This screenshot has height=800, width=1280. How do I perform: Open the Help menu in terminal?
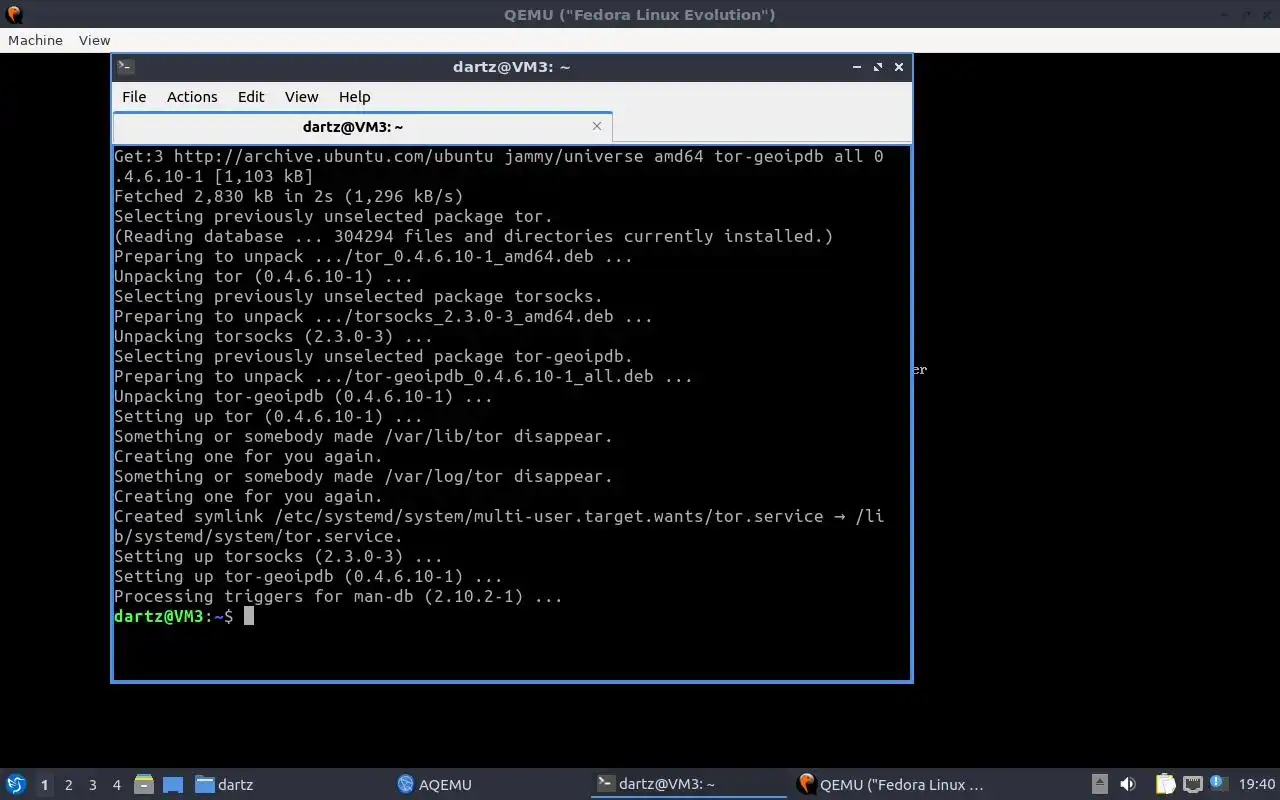(355, 97)
